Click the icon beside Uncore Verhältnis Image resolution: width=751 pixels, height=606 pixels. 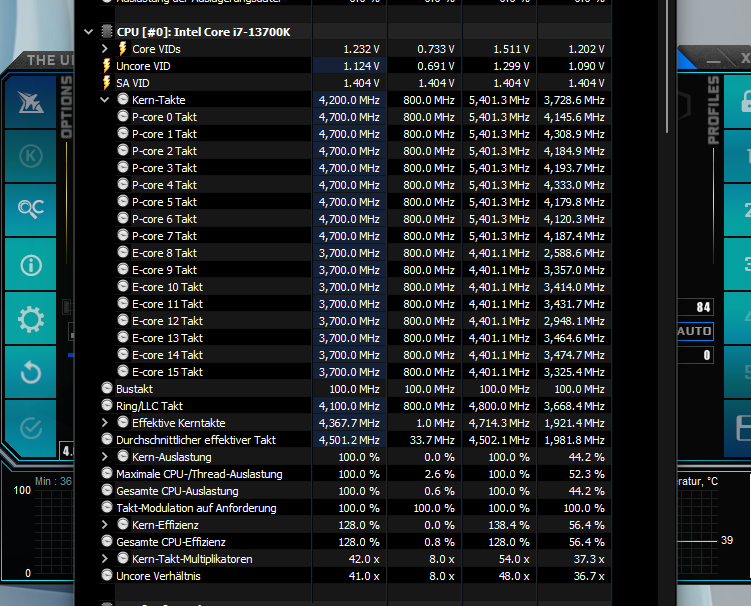[107, 575]
